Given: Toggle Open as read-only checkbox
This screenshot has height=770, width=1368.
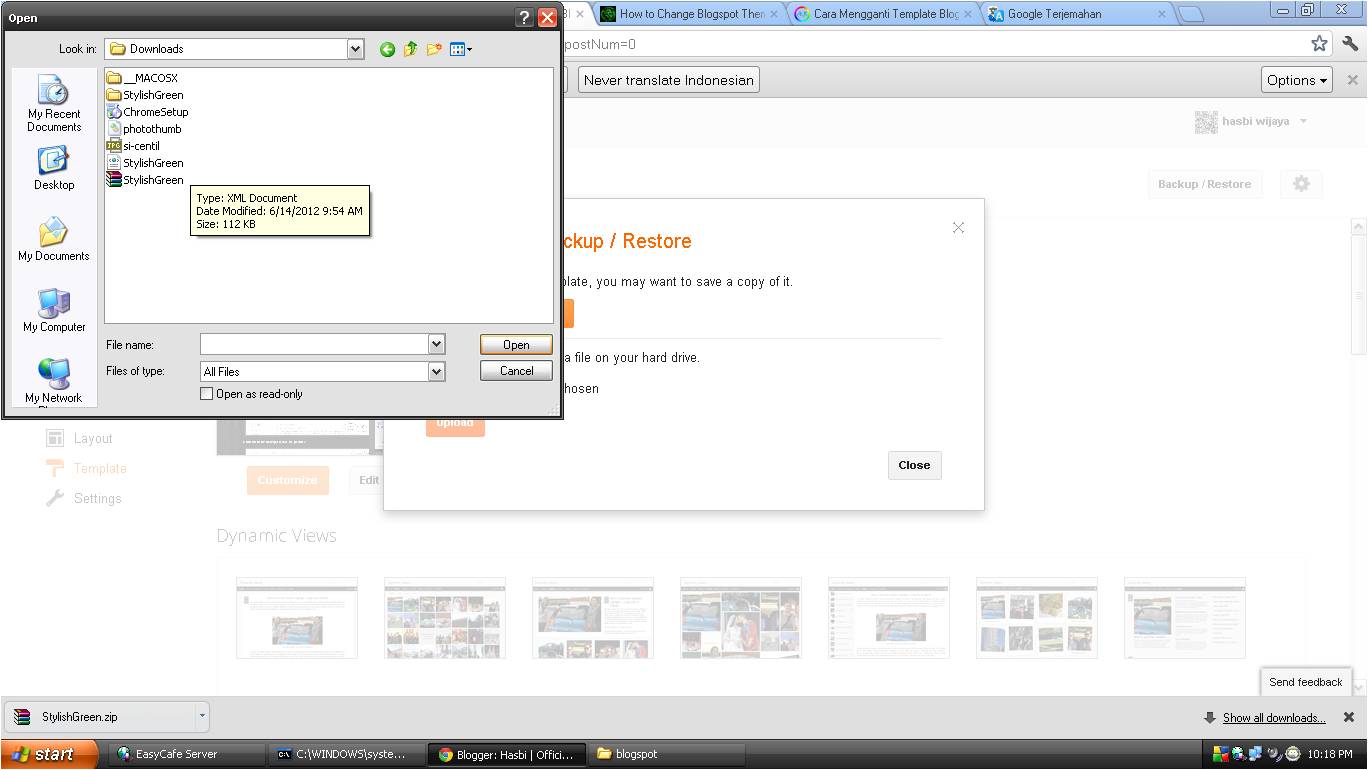Looking at the screenshot, I should point(207,394).
